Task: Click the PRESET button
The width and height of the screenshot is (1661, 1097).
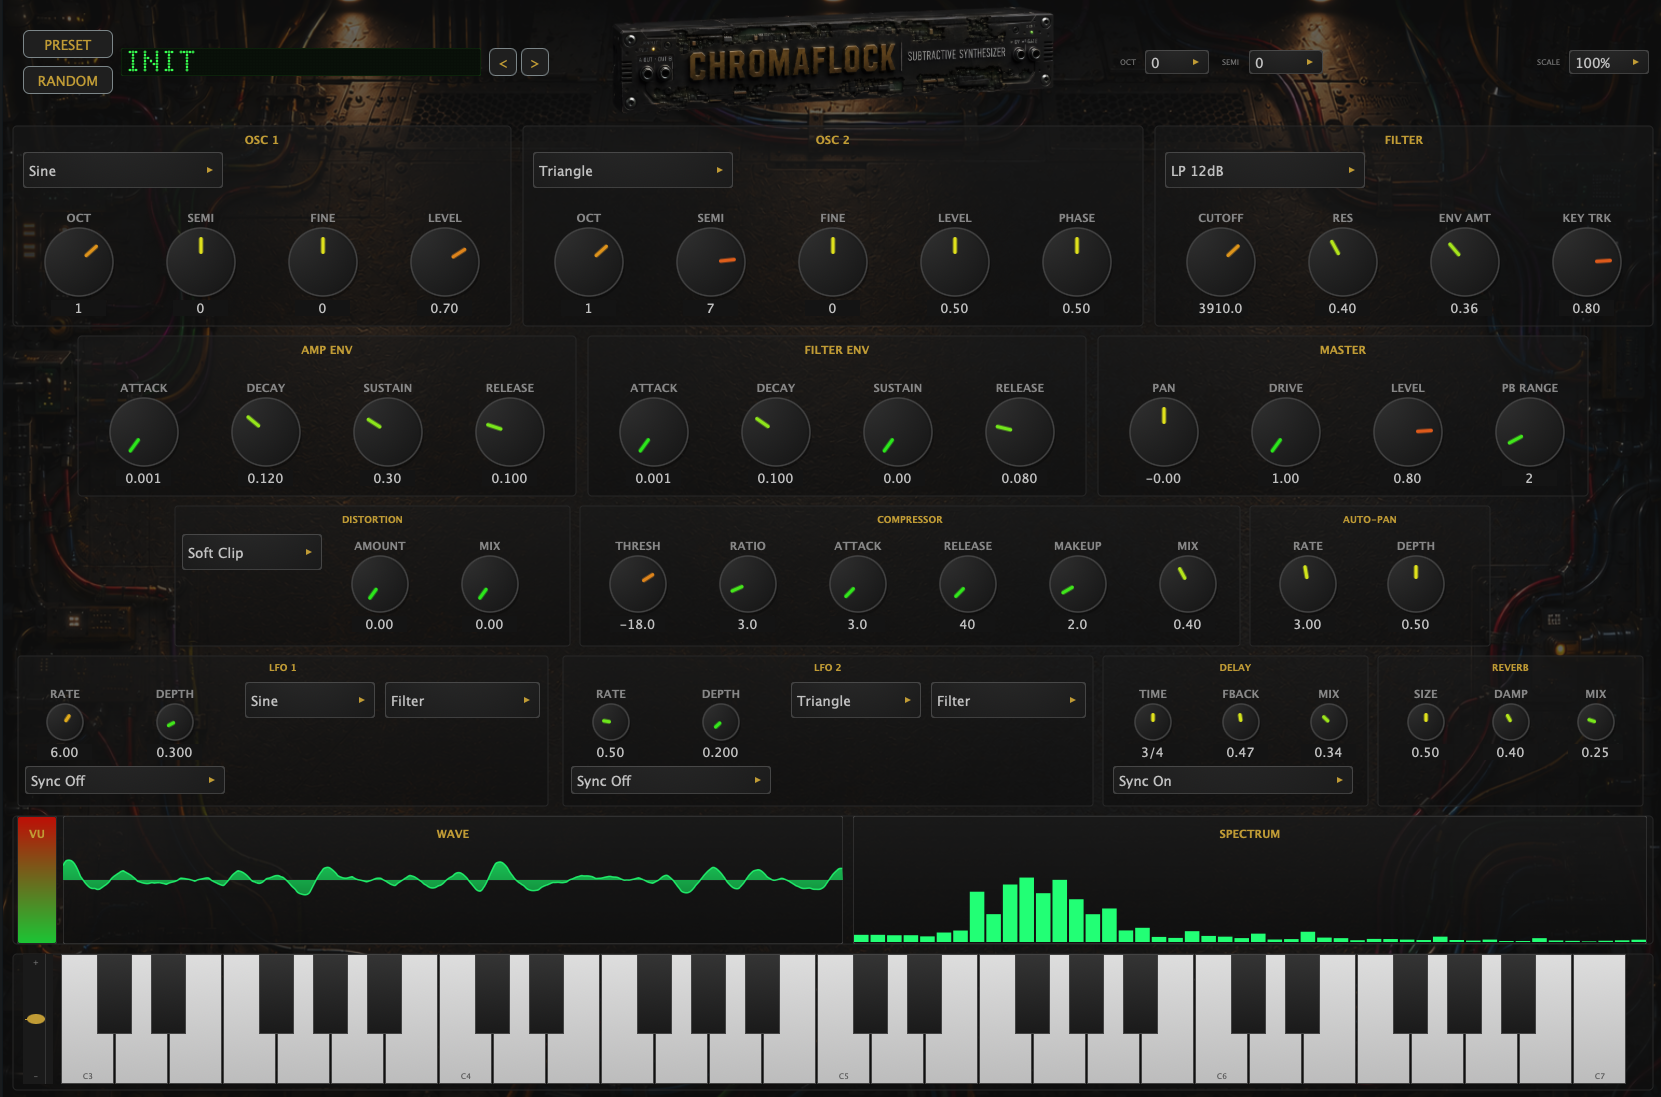Action: click(x=68, y=45)
